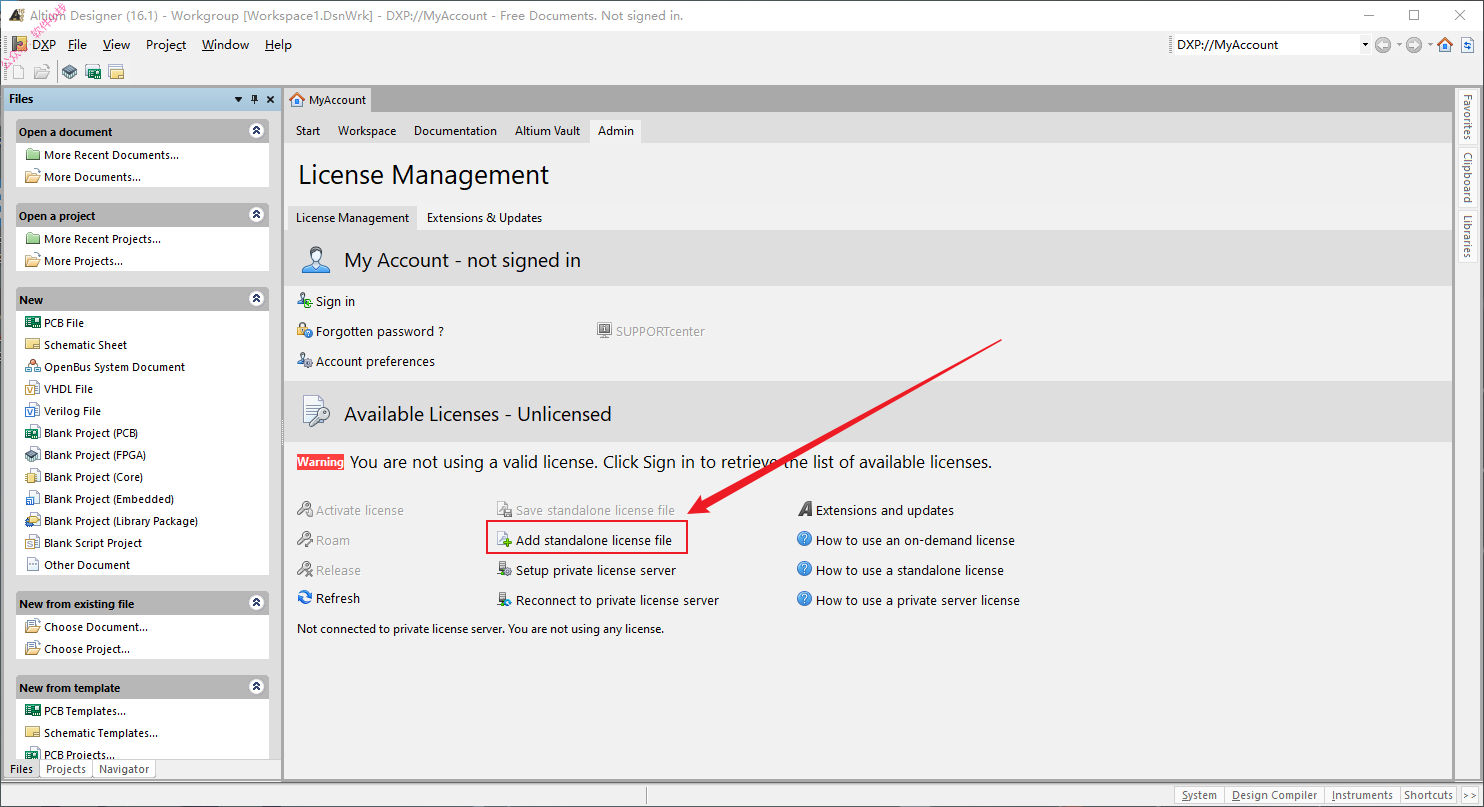Switch to the Documentation tab
This screenshot has height=807, width=1484.
pyautogui.click(x=455, y=131)
